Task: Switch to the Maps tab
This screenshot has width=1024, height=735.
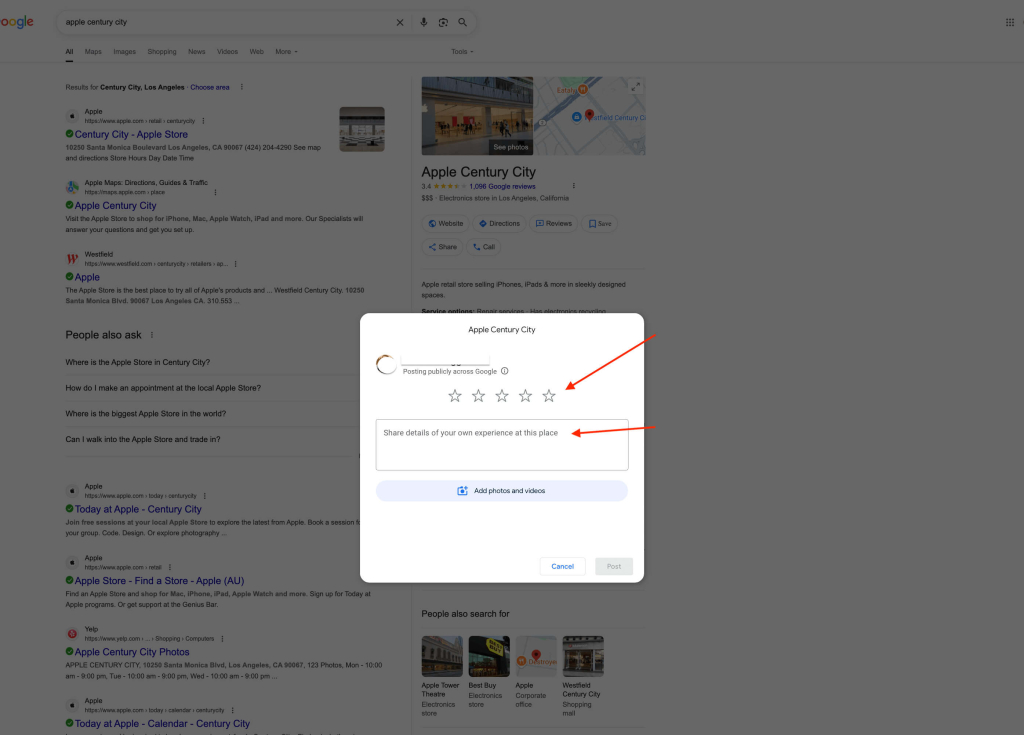Action: tap(93, 52)
